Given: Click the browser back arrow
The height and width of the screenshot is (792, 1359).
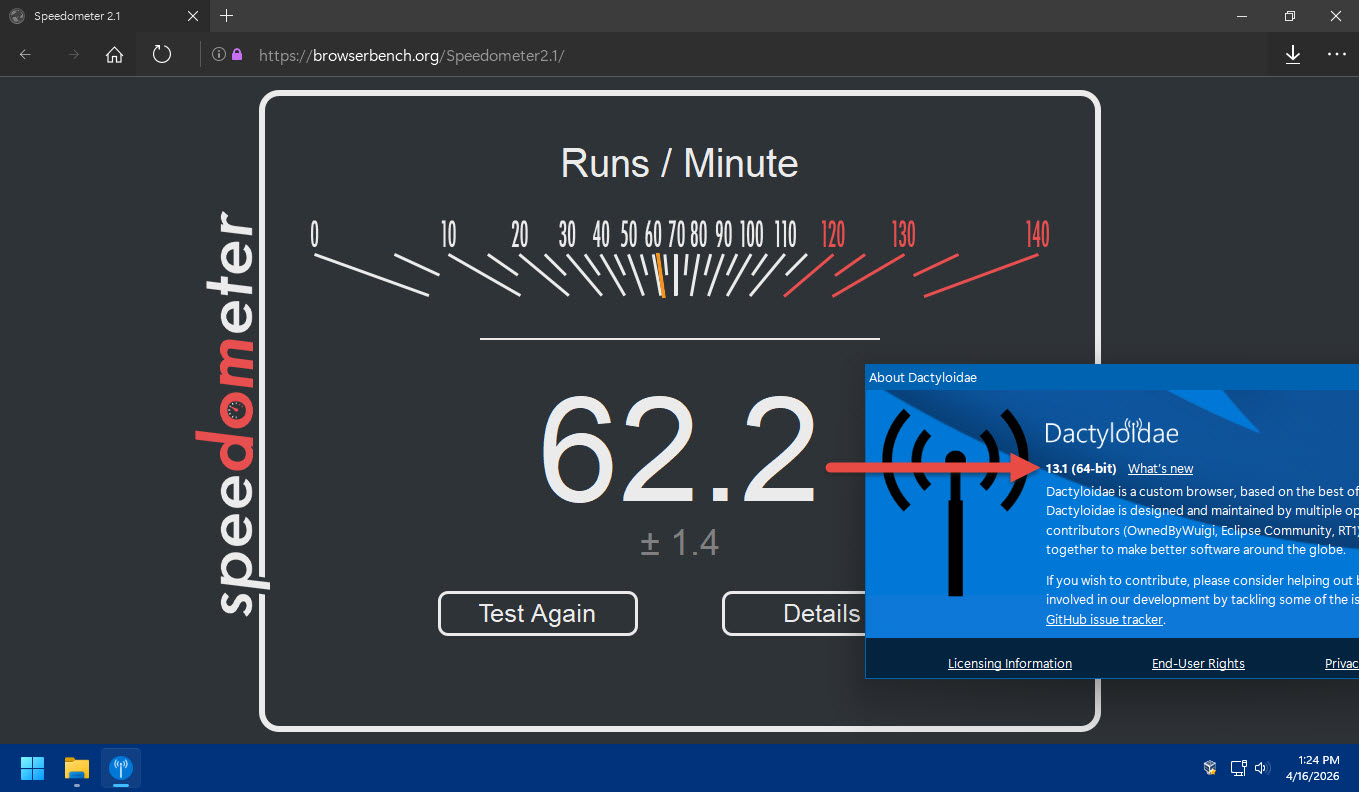Looking at the screenshot, I should [x=26, y=55].
